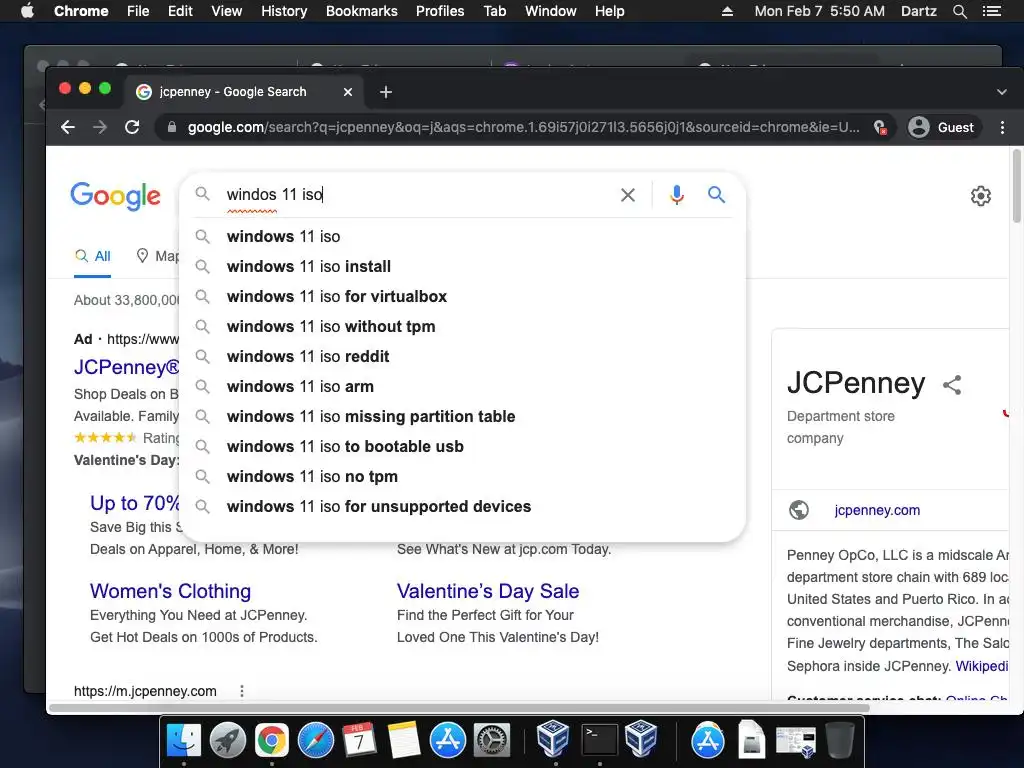Click in the Google search input field
The image size is (1024, 768).
point(418,195)
